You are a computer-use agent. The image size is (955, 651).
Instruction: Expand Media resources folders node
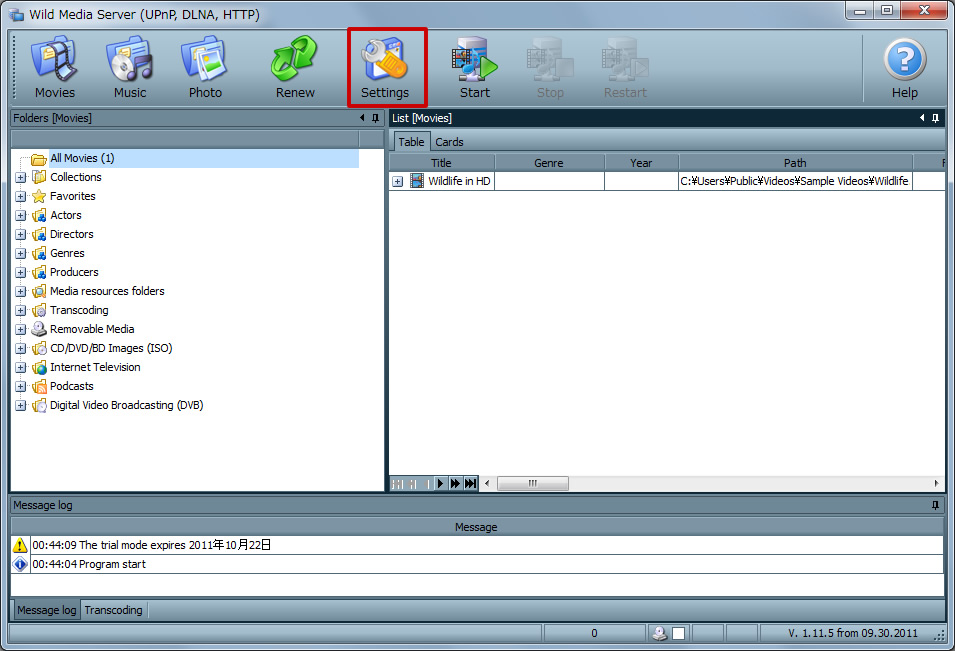click(x=21, y=291)
